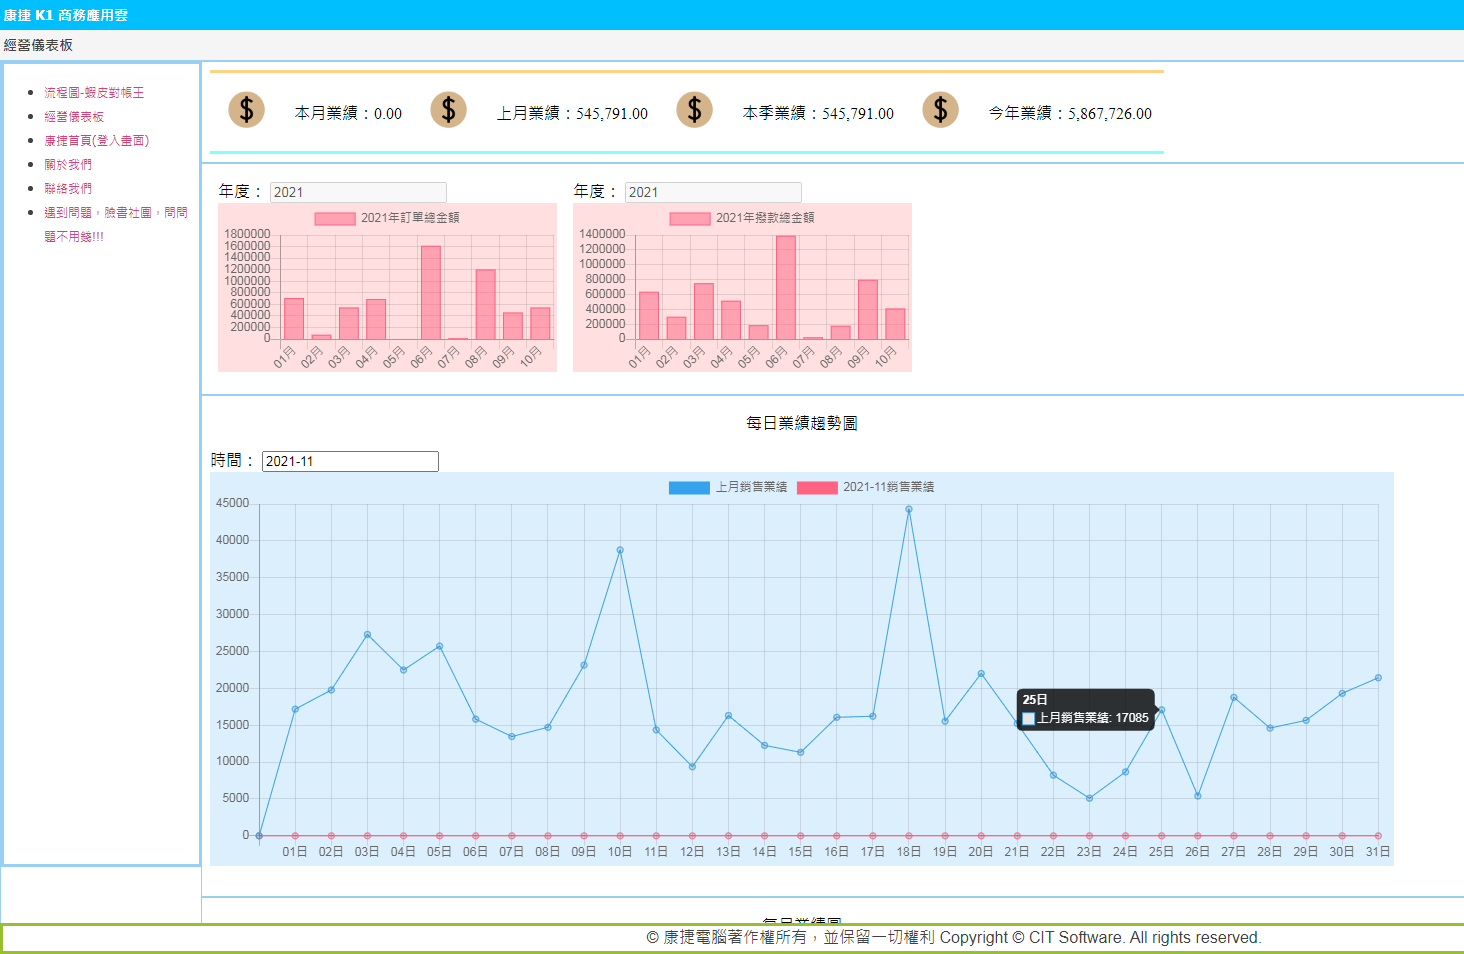Toggle the 2021年撥款總金額 legend series
The image size is (1464, 954).
(690, 218)
